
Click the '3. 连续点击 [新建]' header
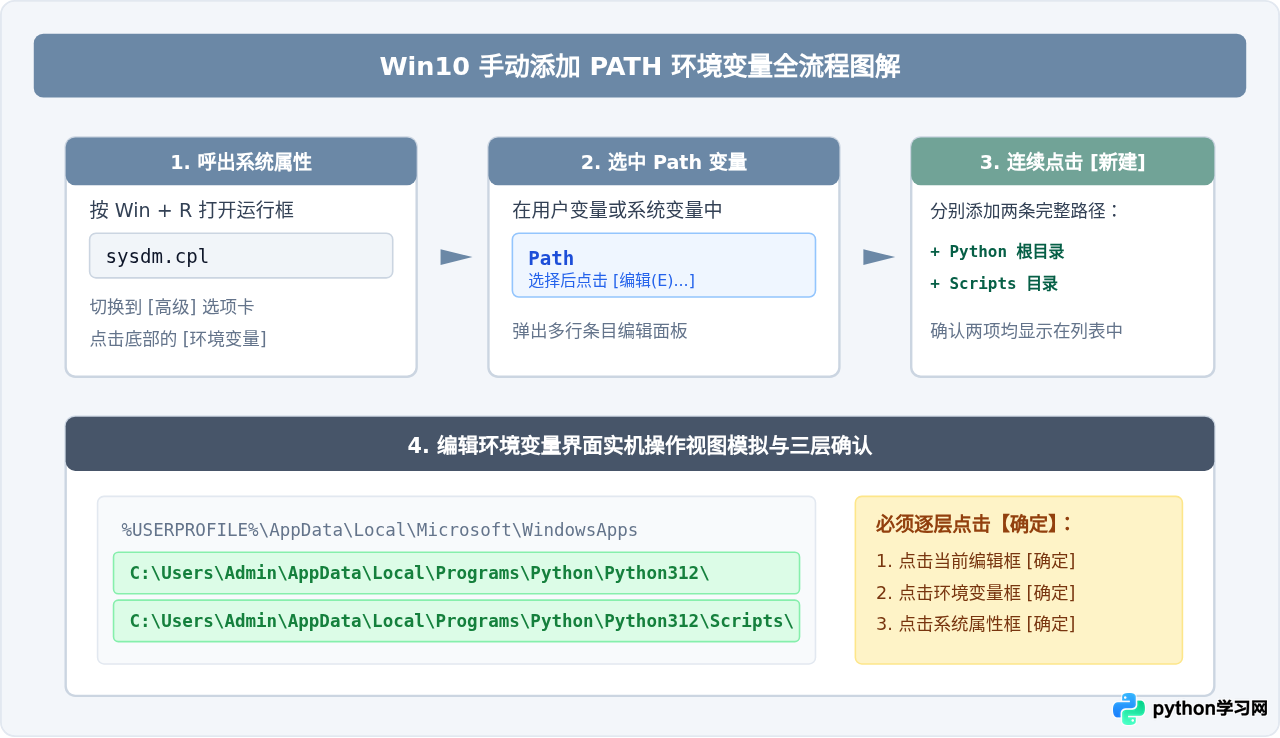pos(1062,162)
